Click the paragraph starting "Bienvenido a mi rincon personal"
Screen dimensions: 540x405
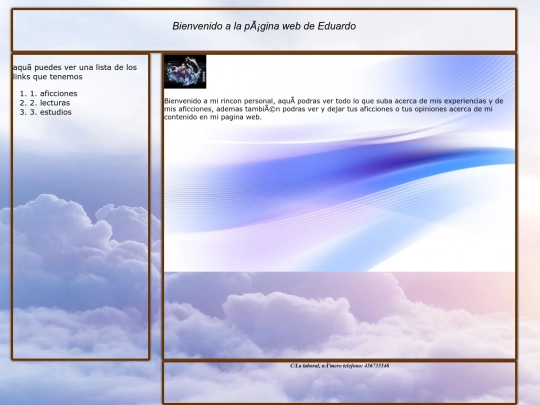coord(334,109)
